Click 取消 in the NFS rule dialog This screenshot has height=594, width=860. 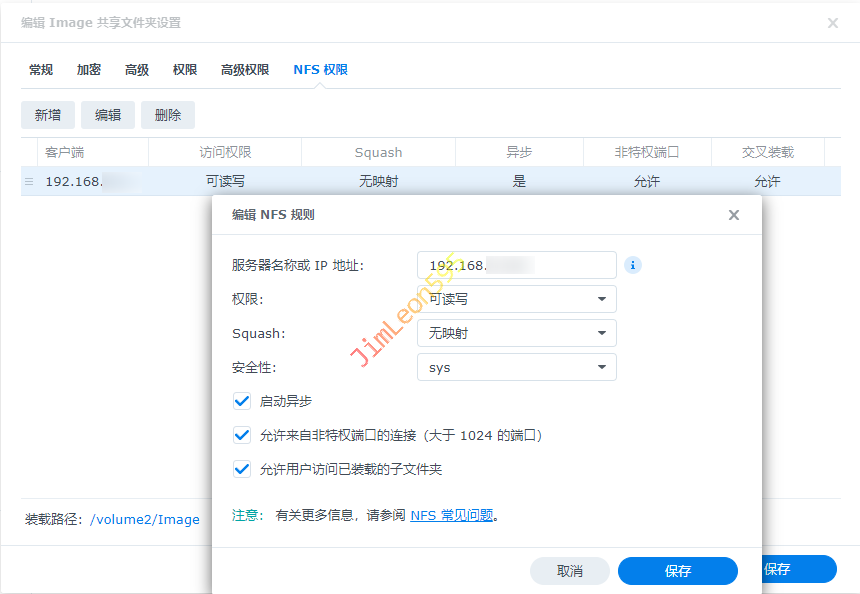(569, 571)
